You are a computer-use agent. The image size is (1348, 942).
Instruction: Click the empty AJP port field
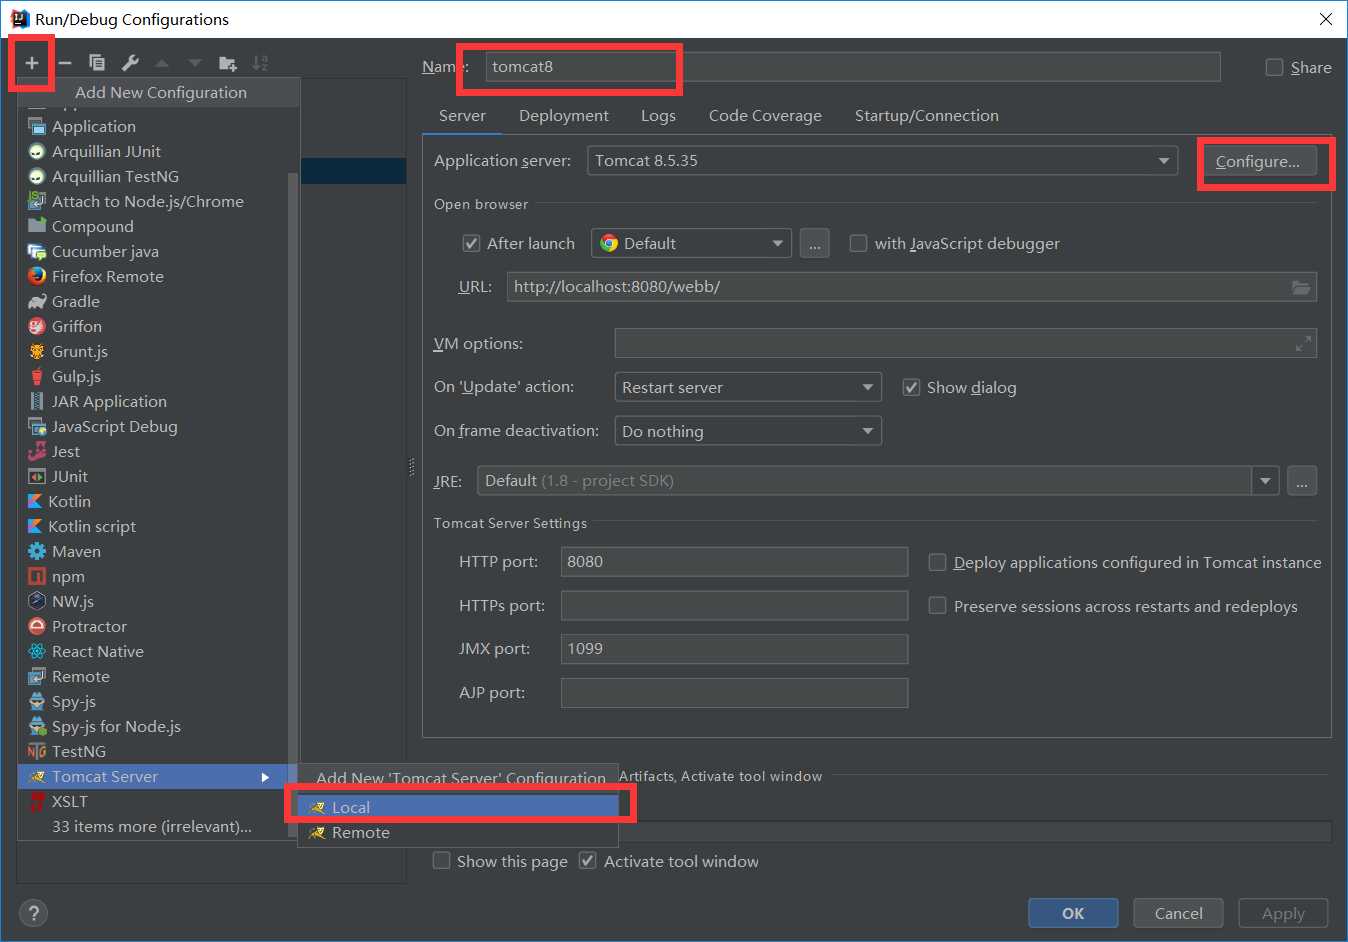coord(734,692)
